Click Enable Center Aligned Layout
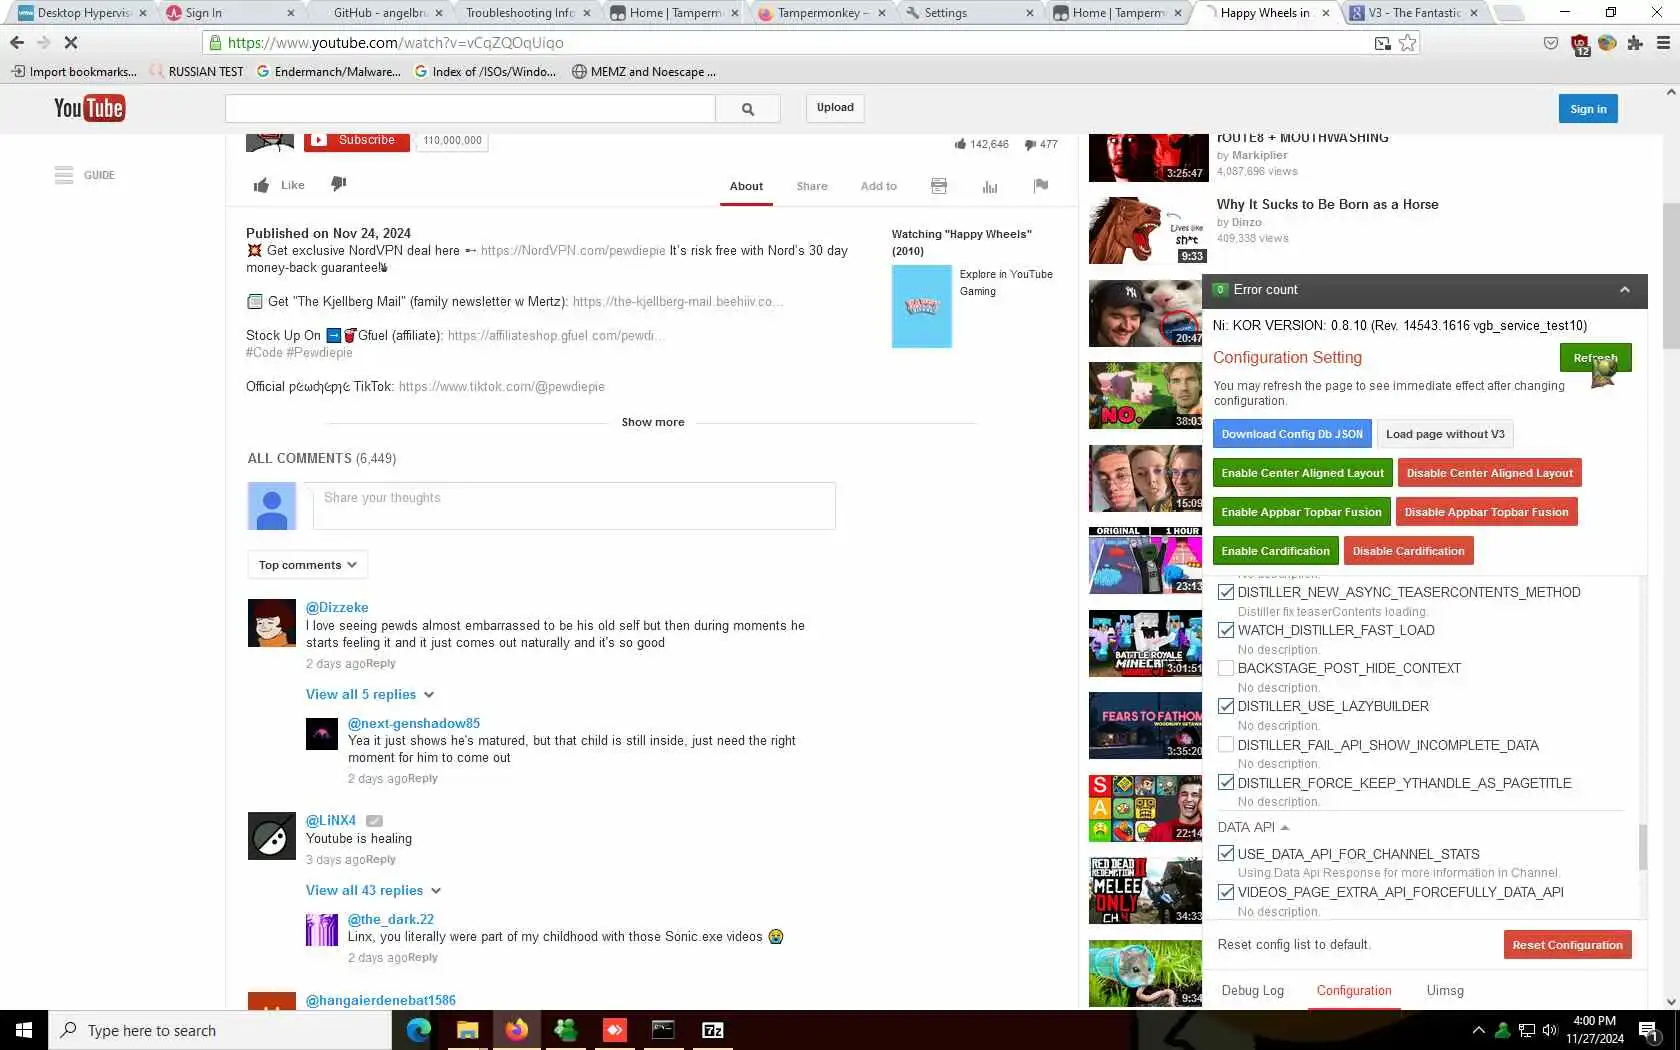 1302,473
